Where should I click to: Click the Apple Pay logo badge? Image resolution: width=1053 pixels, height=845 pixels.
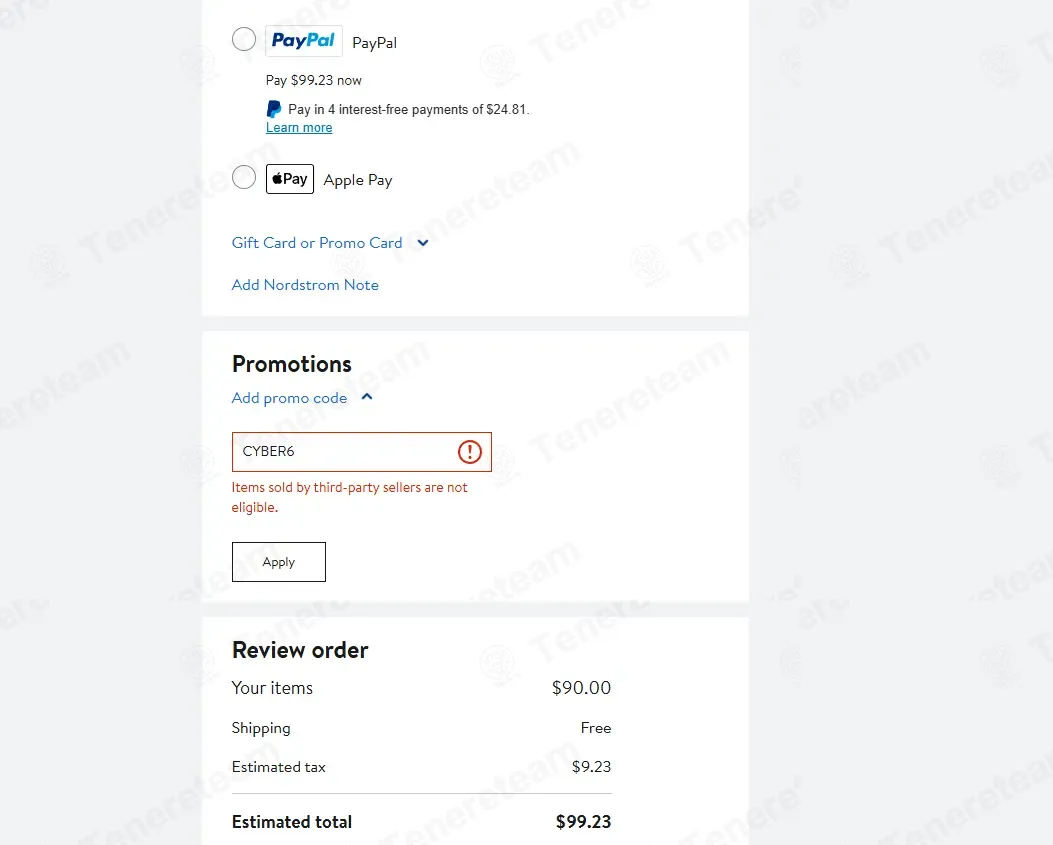pyautogui.click(x=289, y=179)
